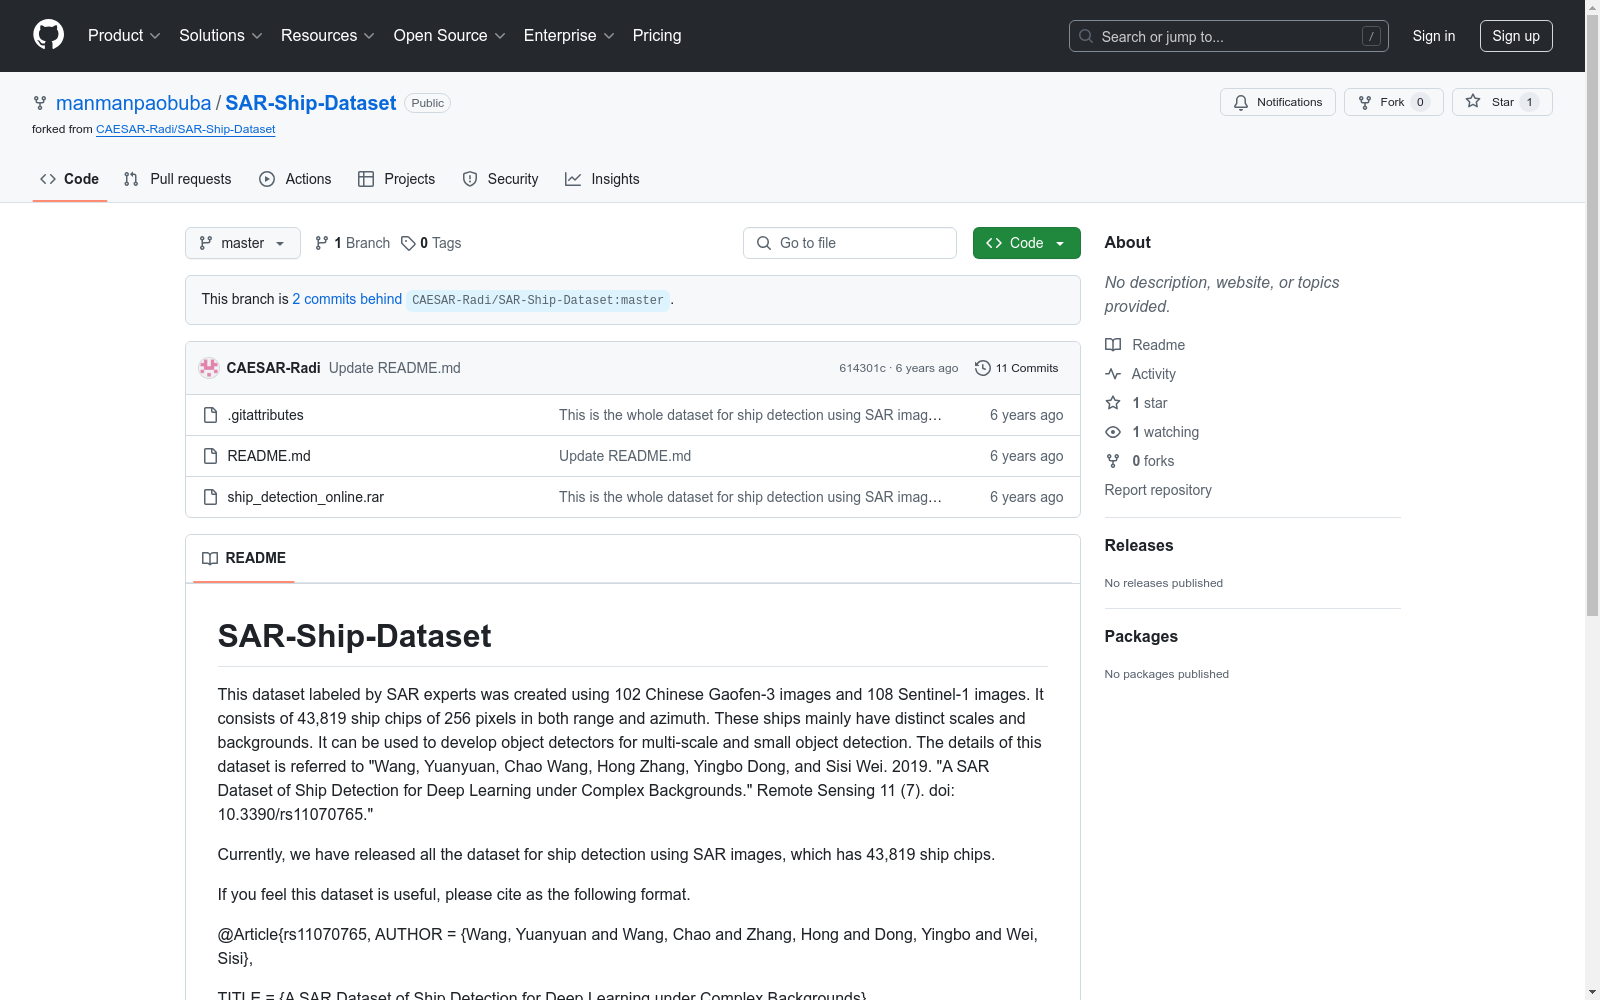Screen dimensions: 1600x1000
Task: Click the file icon for README.md
Action: coord(210,456)
